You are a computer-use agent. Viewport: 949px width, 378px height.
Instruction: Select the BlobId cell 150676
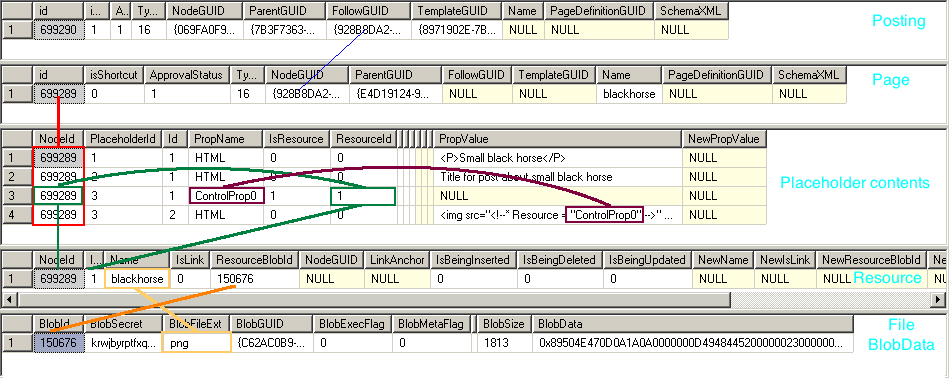58,343
